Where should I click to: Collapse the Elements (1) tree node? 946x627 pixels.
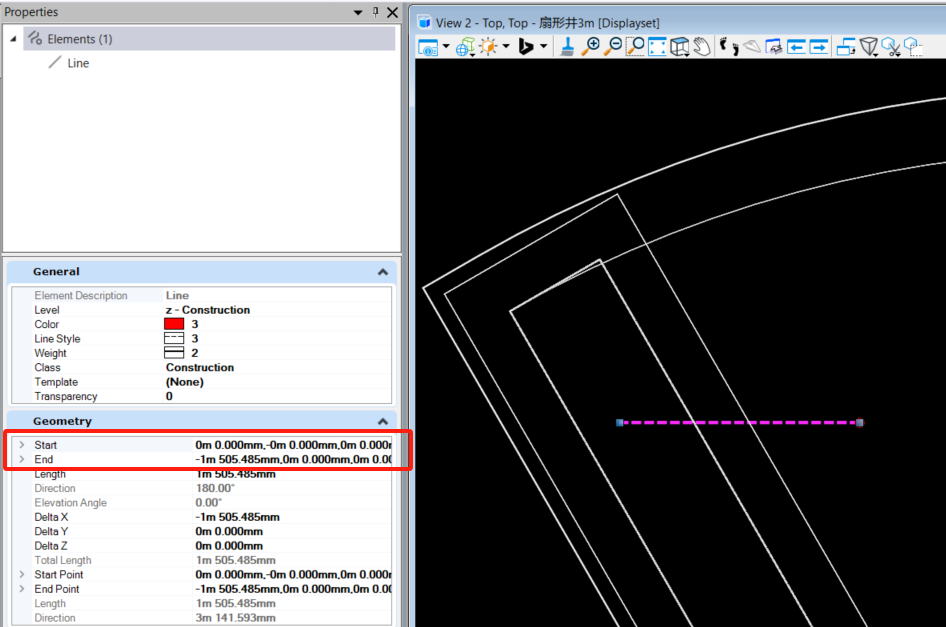(14, 39)
